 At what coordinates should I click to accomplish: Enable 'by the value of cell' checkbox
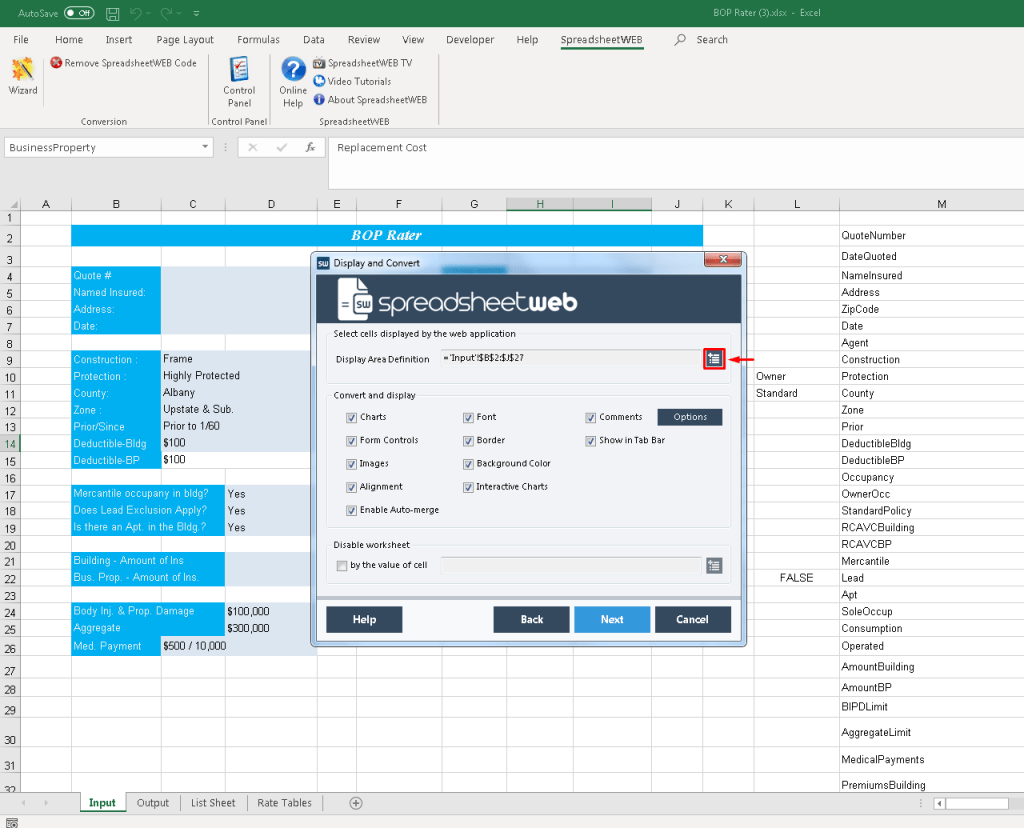point(342,565)
